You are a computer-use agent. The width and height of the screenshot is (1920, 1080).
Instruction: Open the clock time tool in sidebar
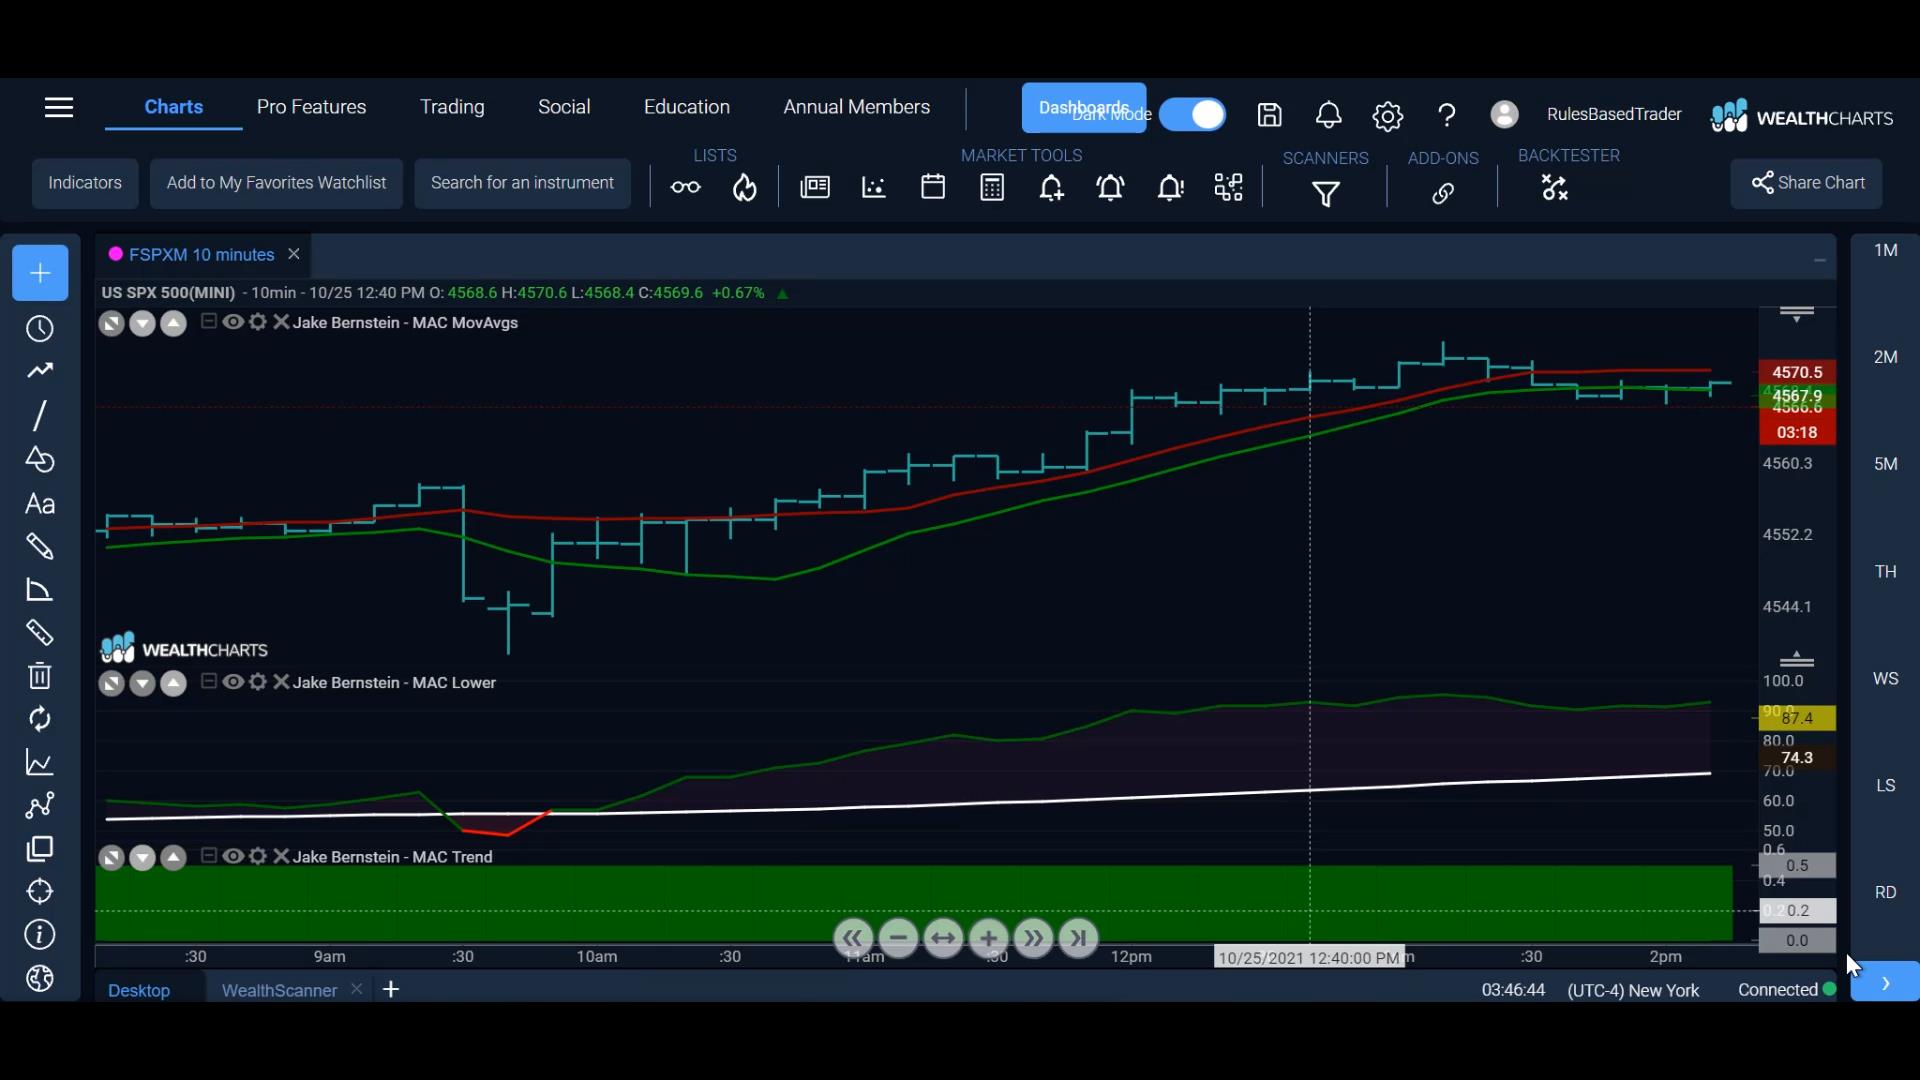click(x=39, y=329)
